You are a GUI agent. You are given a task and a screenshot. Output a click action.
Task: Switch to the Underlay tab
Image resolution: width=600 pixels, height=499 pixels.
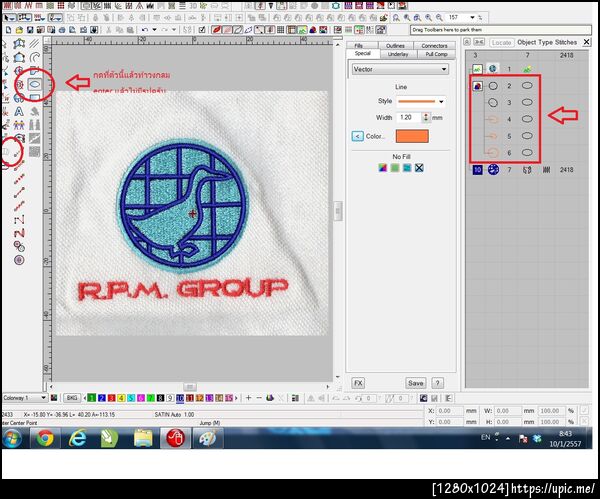[398, 54]
